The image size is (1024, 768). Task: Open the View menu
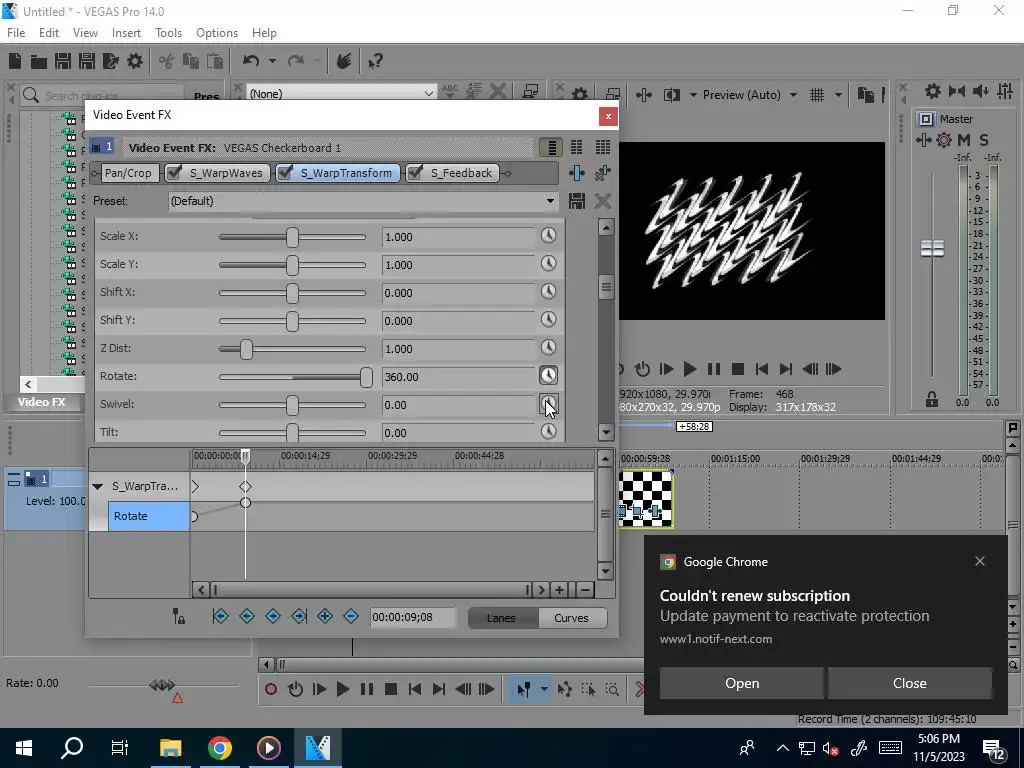coord(86,33)
